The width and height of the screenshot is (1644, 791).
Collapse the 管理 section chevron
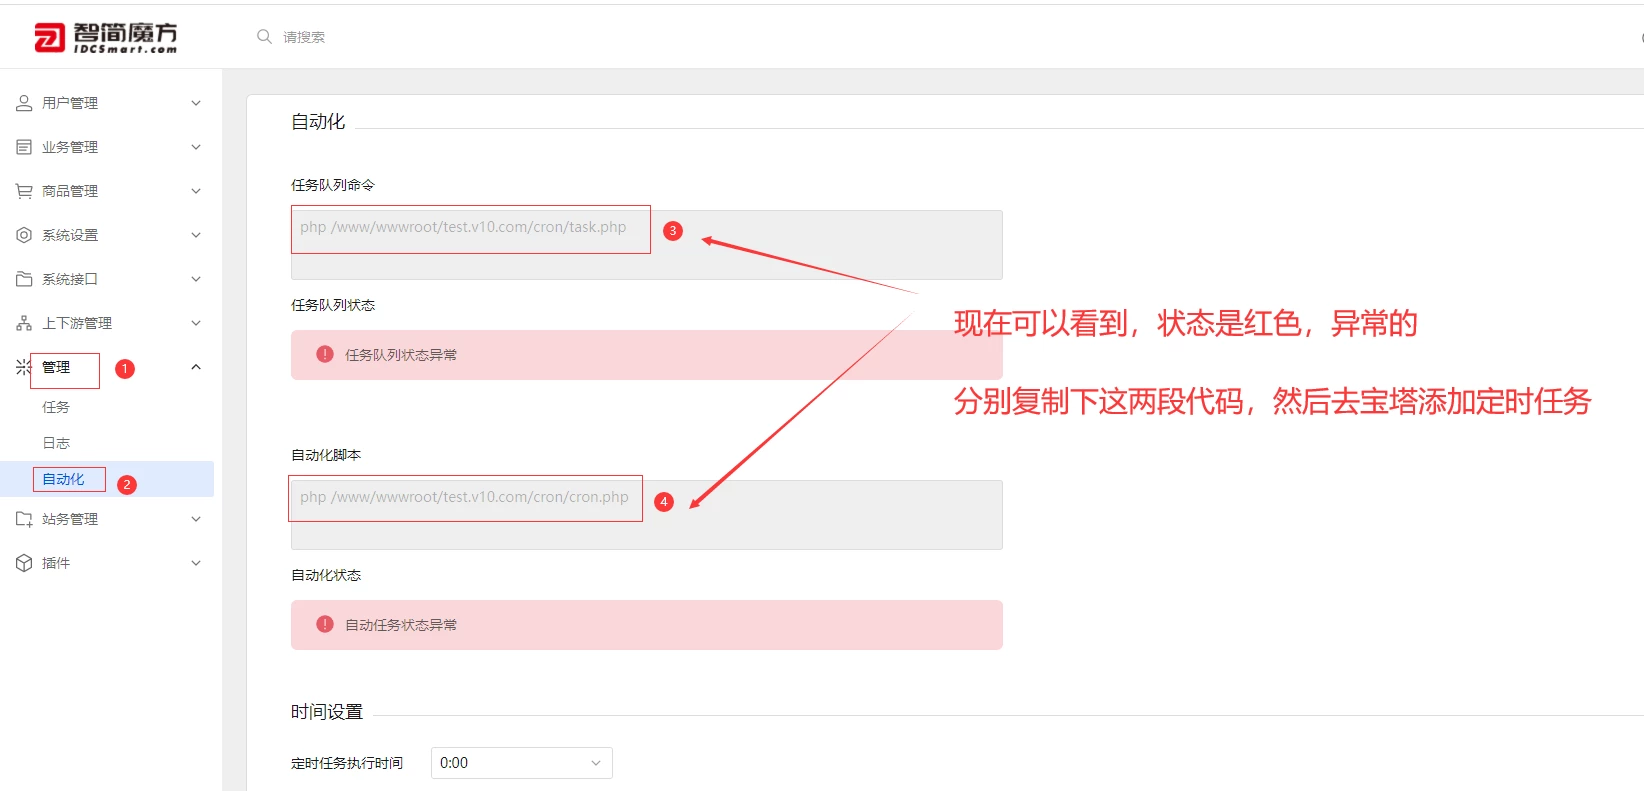pyautogui.click(x=196, y=367)
